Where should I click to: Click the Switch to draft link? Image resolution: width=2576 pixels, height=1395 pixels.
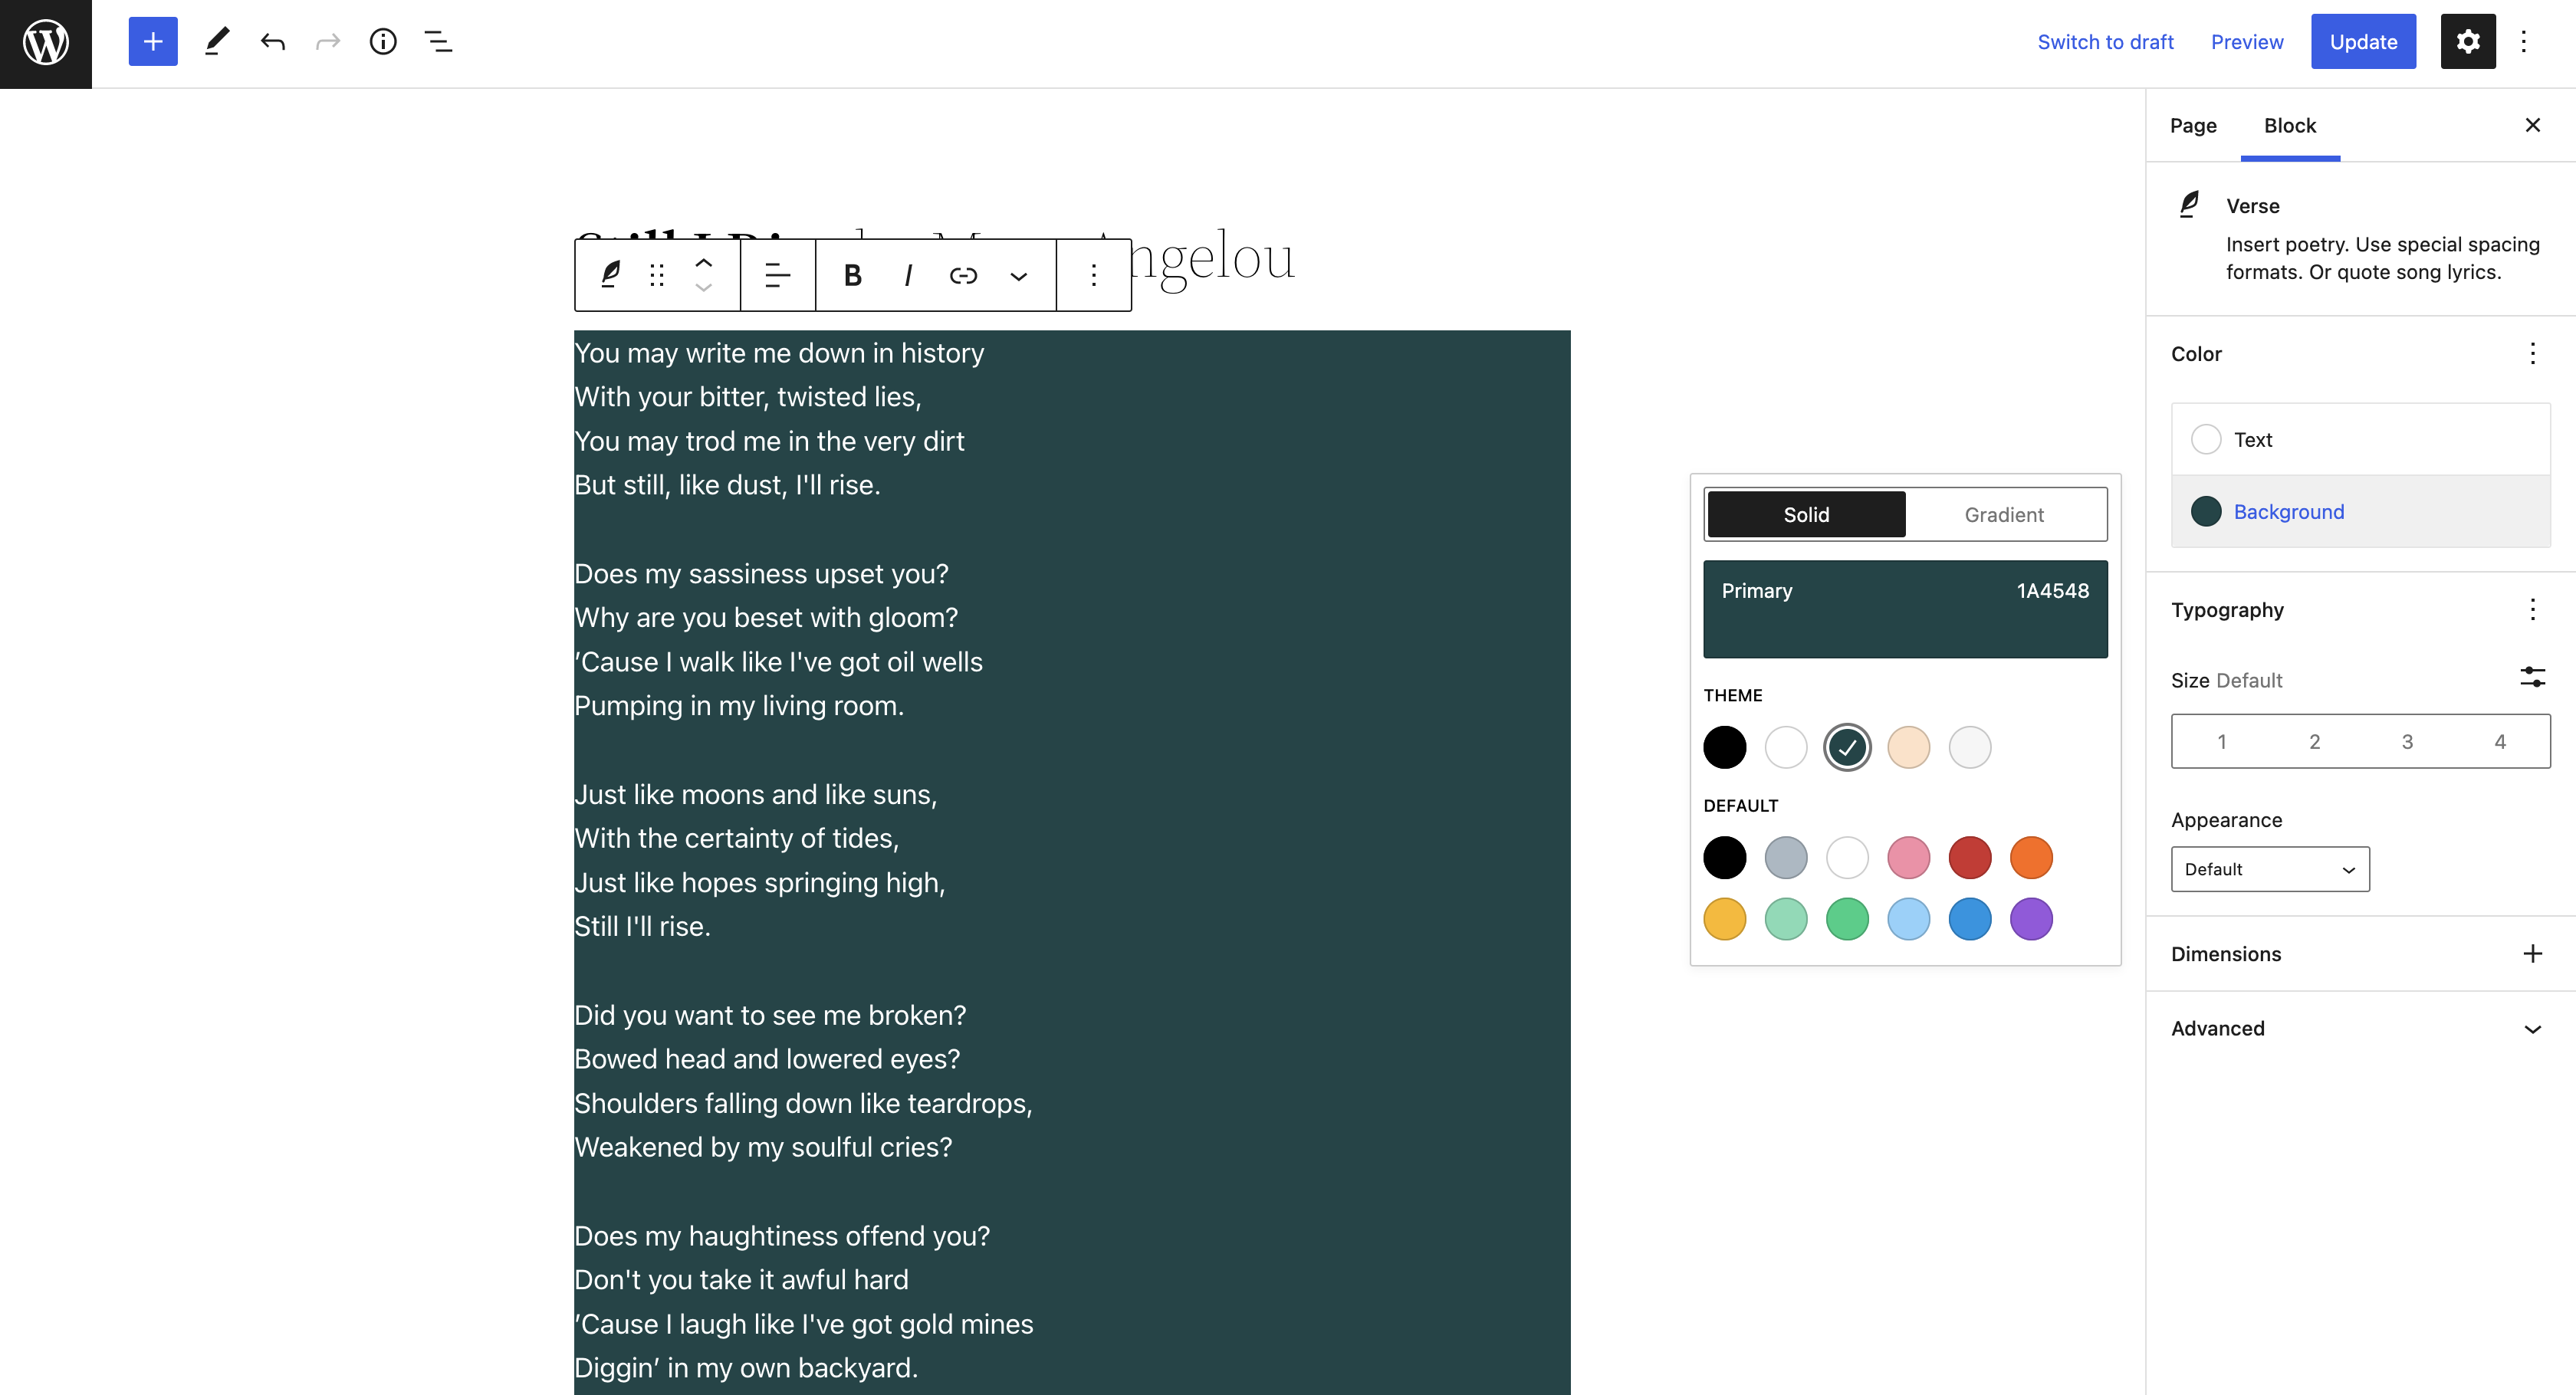[x=2106, y=41]
